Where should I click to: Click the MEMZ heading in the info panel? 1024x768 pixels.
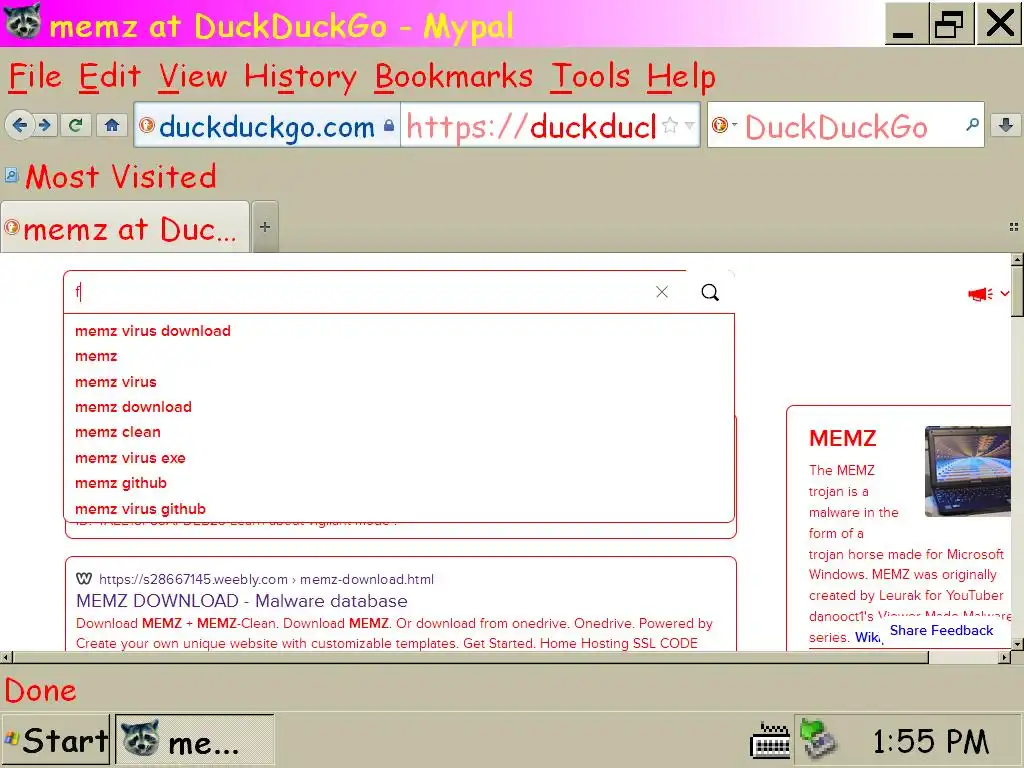click(x=842, y=438)
